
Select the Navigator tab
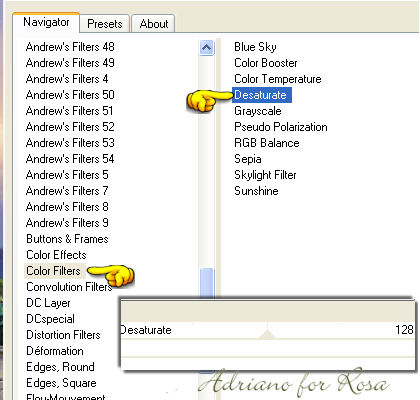click(46, 22)
